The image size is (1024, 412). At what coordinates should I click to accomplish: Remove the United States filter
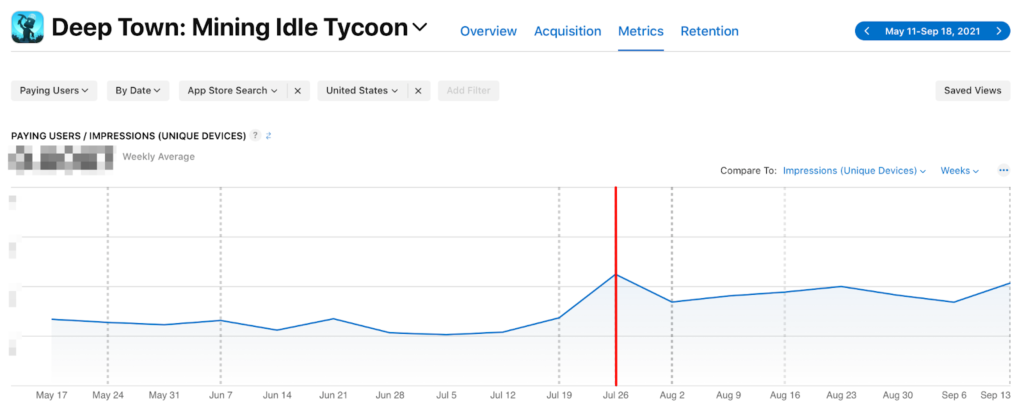tap(418, 91)
